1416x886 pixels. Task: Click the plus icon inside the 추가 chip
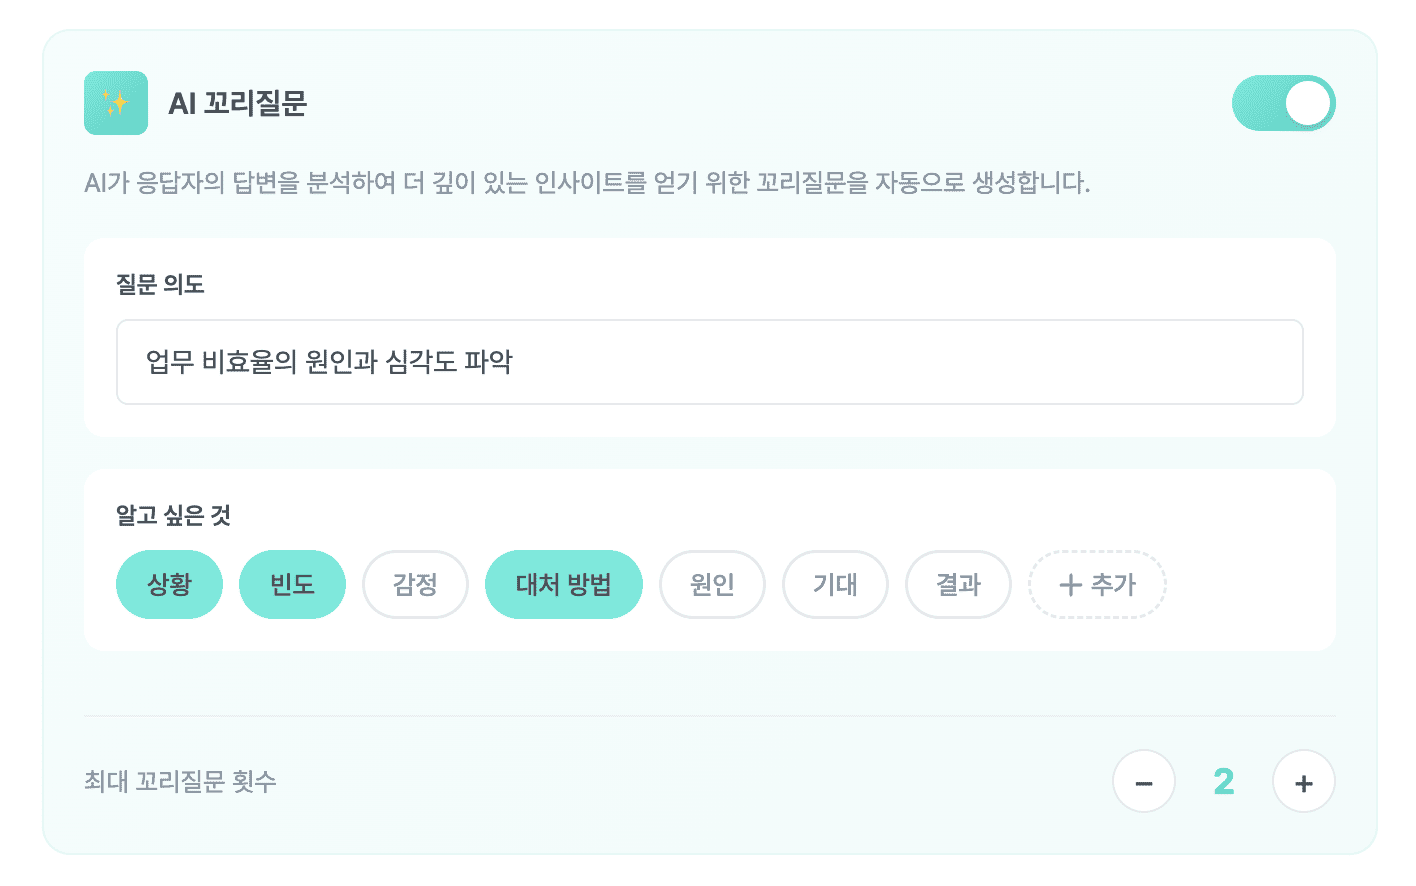(x=1072, y=585)
